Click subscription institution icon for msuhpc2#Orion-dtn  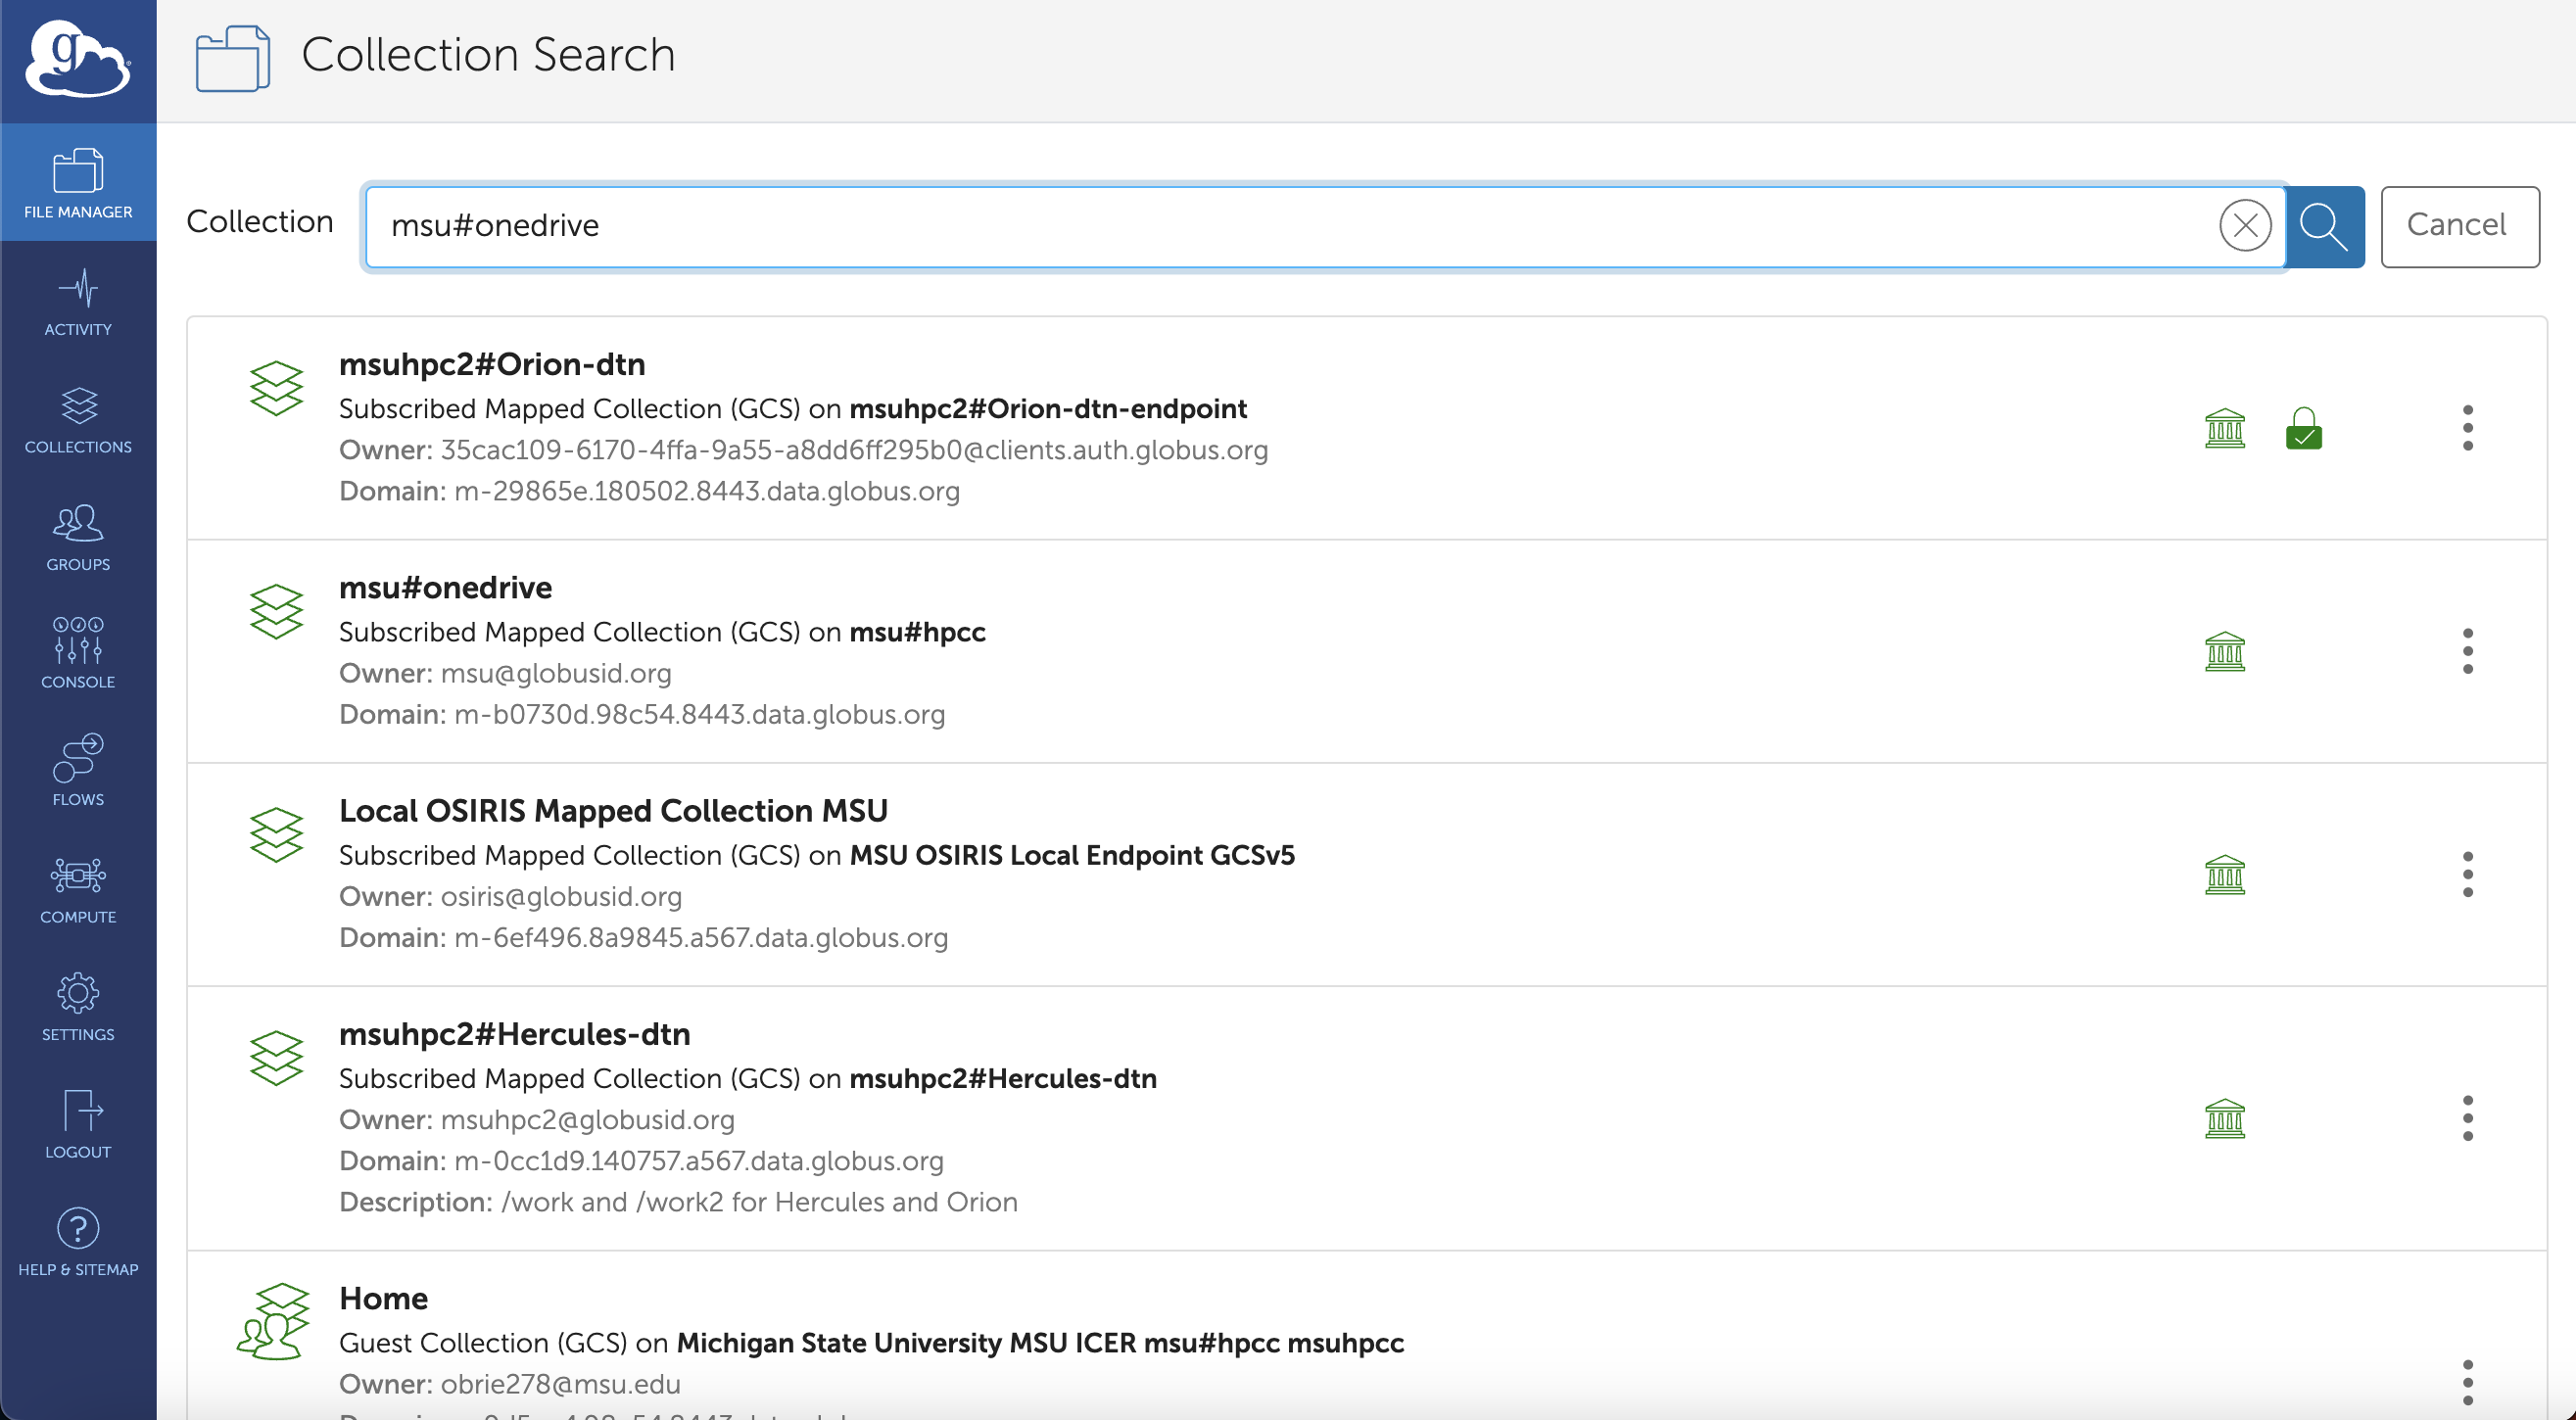(x=2224, y=428)
